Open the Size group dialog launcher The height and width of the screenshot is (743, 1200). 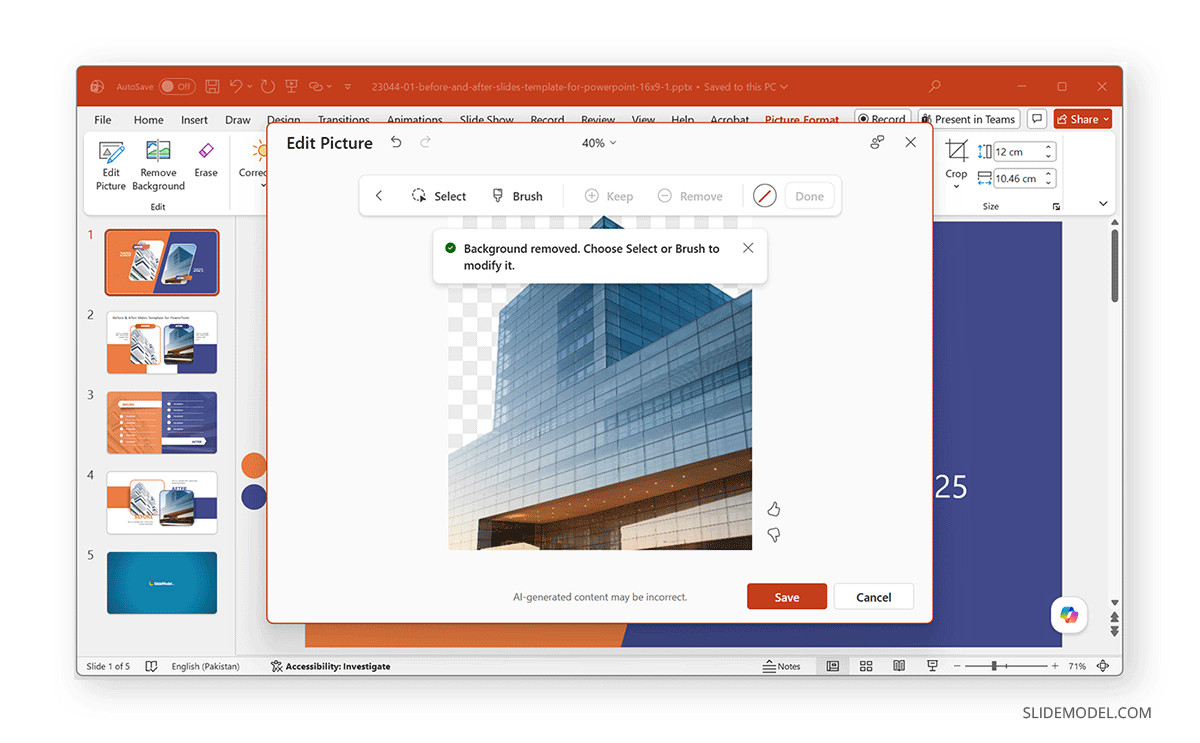point(1057,206)
